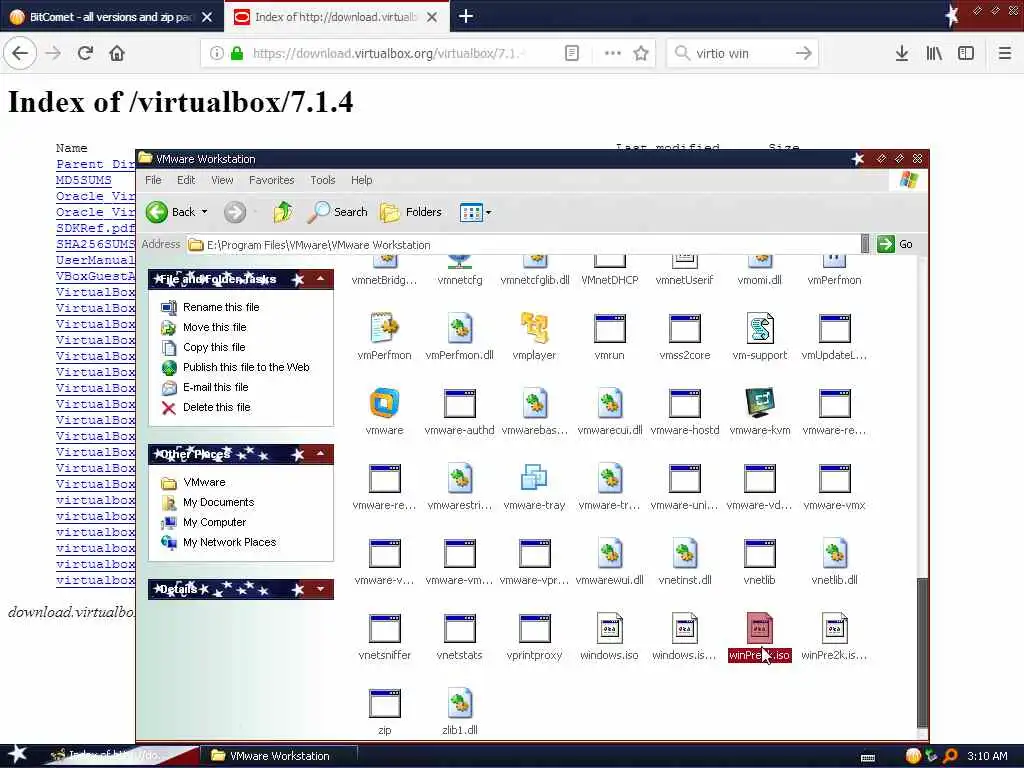1024x768 pixels.
Task: Click Rename this file task
Action: pos(221,307)
